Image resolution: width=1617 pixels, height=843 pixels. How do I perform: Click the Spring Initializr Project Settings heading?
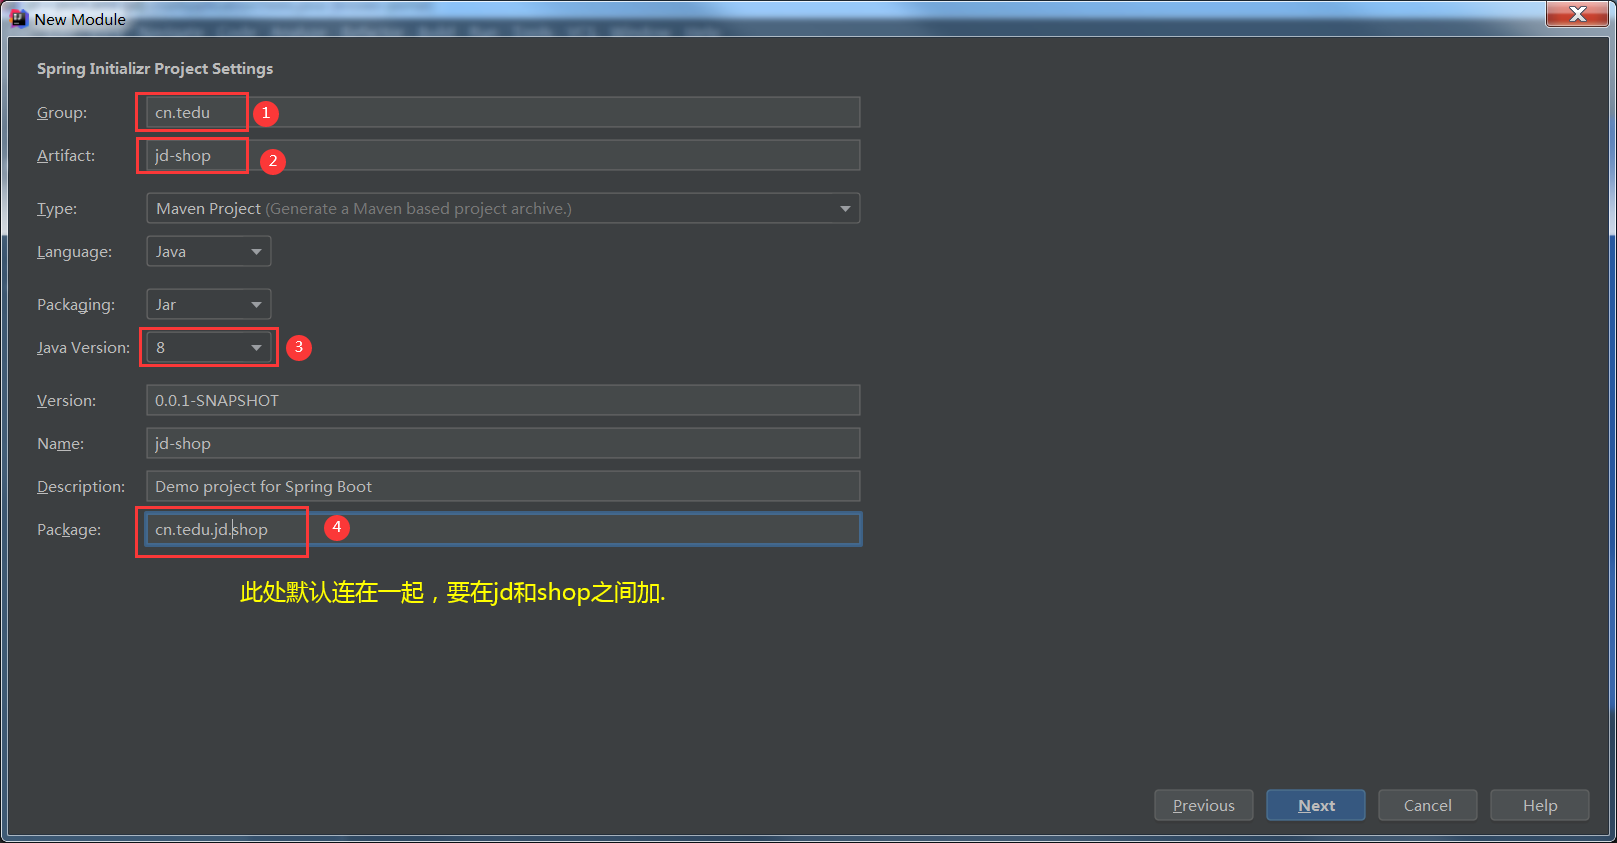click(x=155, y=68)
